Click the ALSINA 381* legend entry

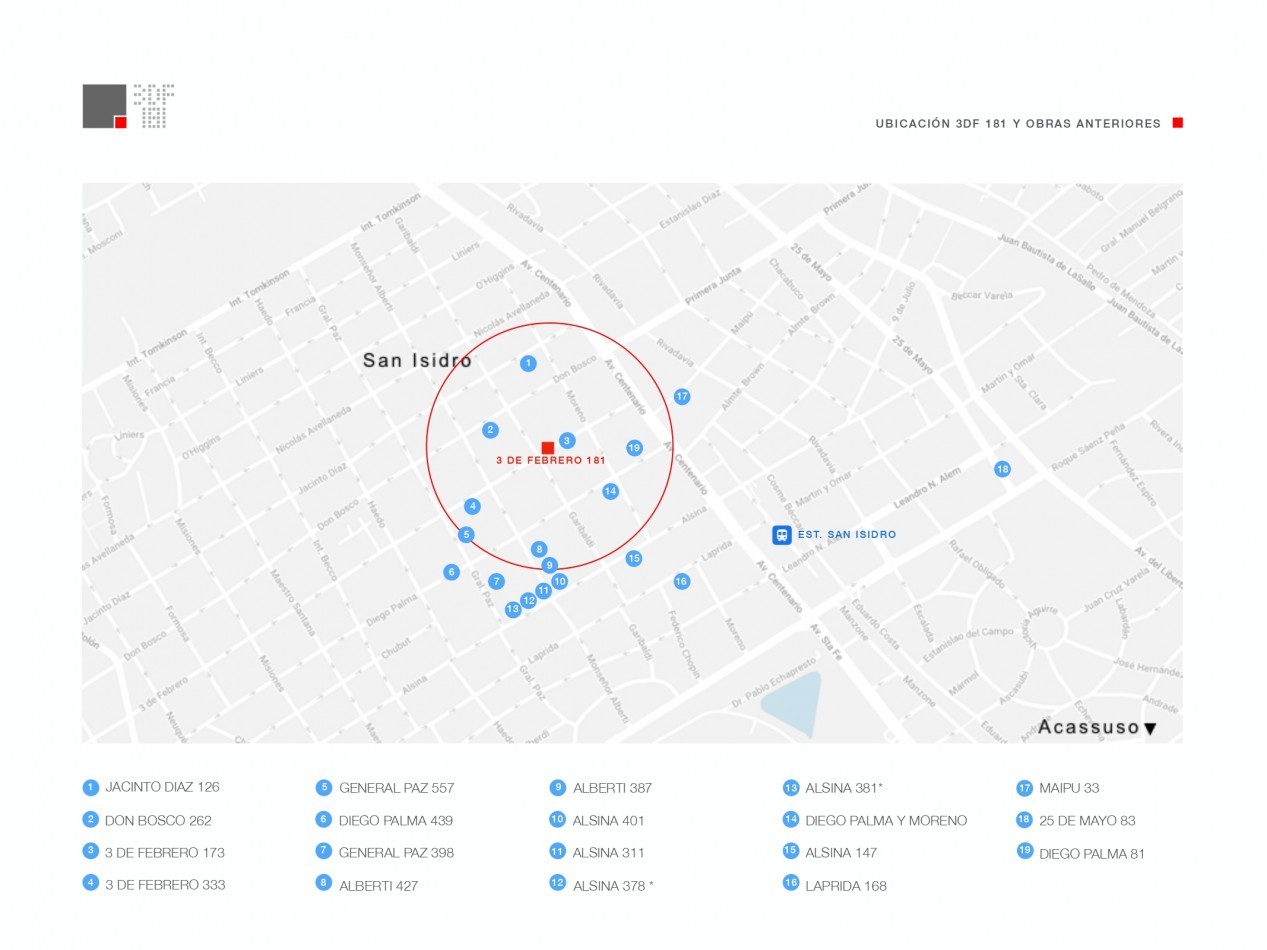tap(844, 788)
